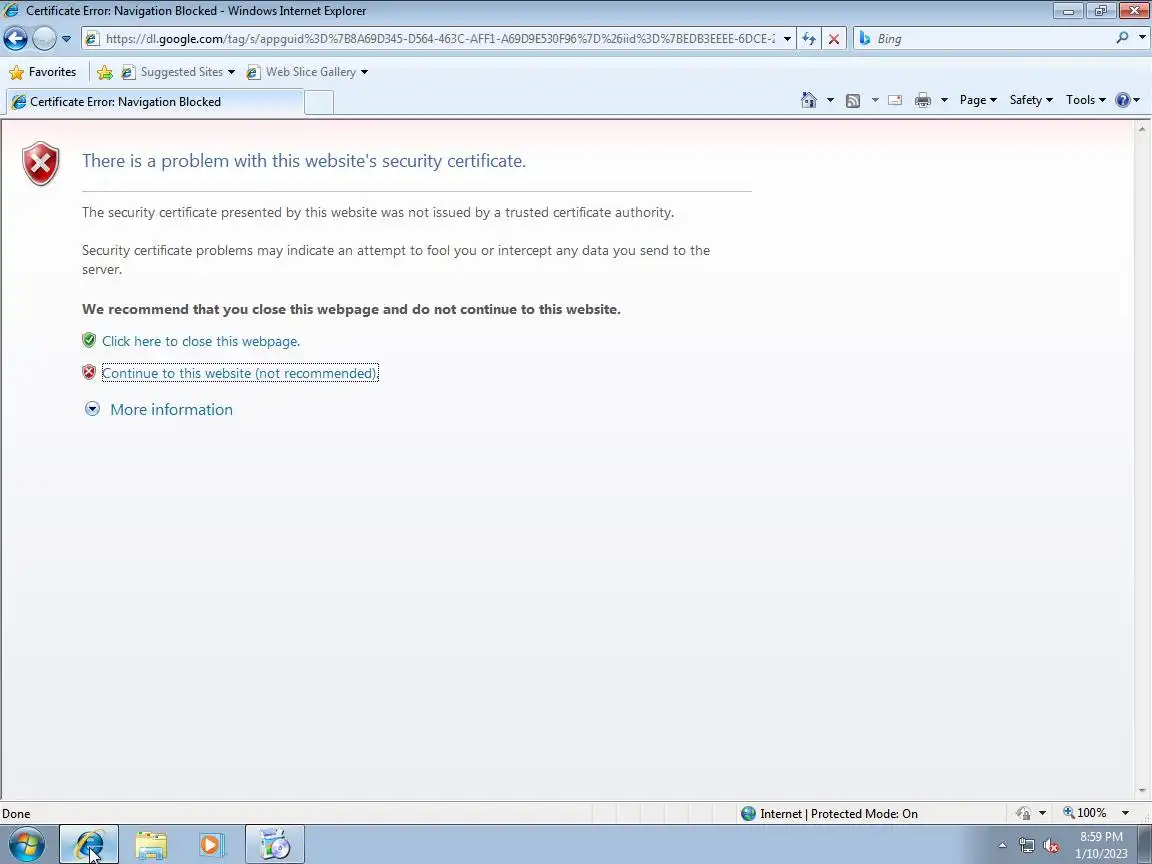The image size is (1152, 864).
Task: Select the Certificate Error tab
Action: point(154,102)
